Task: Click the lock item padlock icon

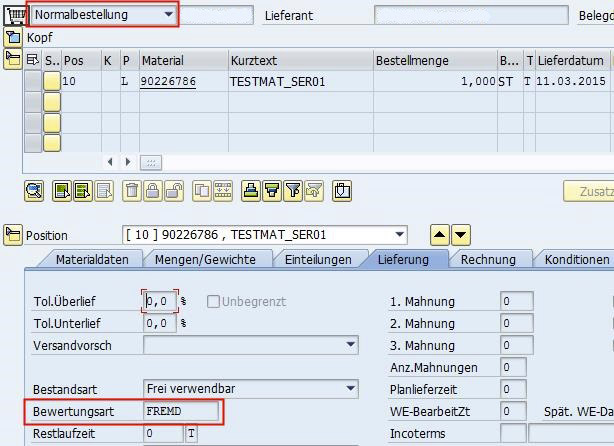Action: tap(152, 191)
